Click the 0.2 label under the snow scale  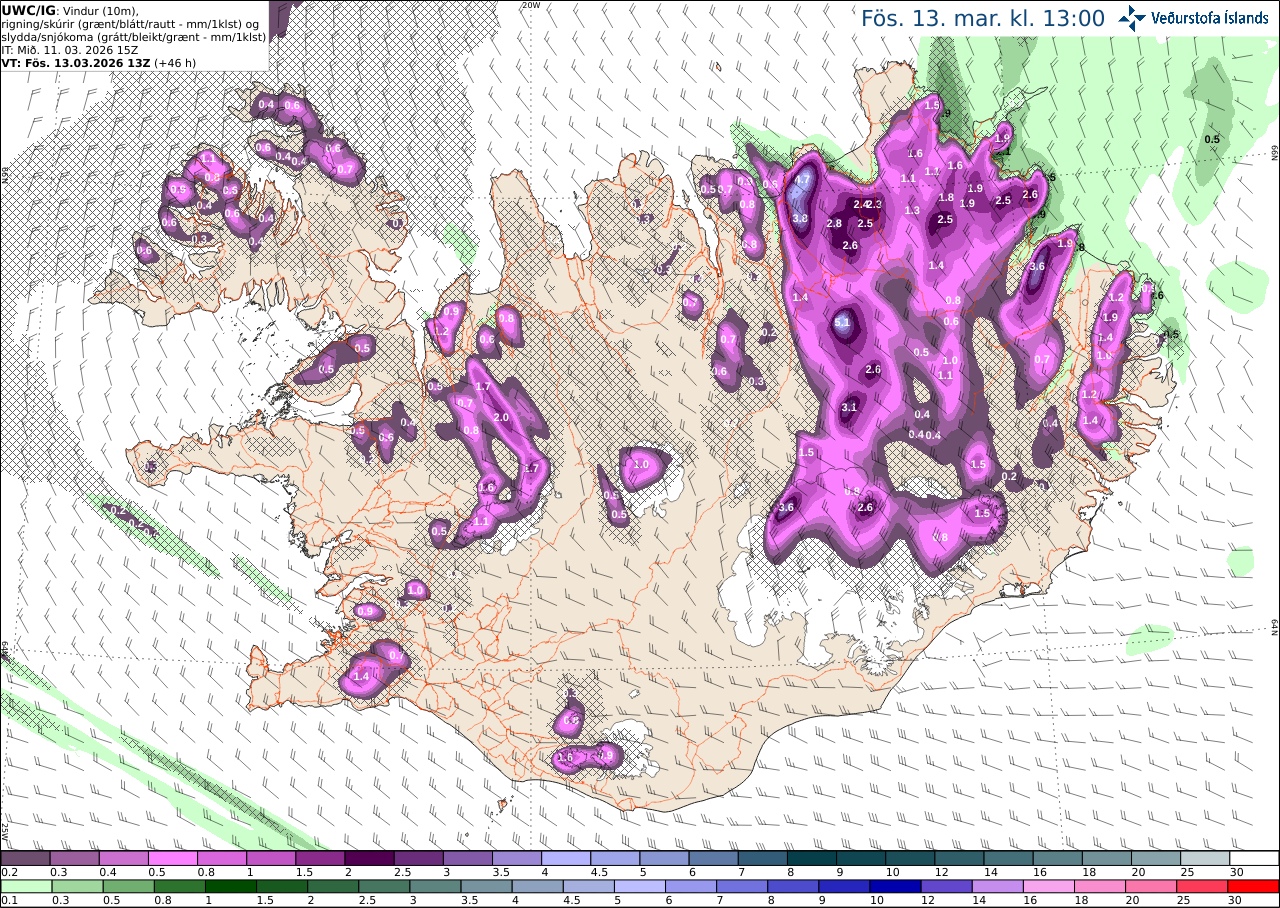click(x=9, y=872)
